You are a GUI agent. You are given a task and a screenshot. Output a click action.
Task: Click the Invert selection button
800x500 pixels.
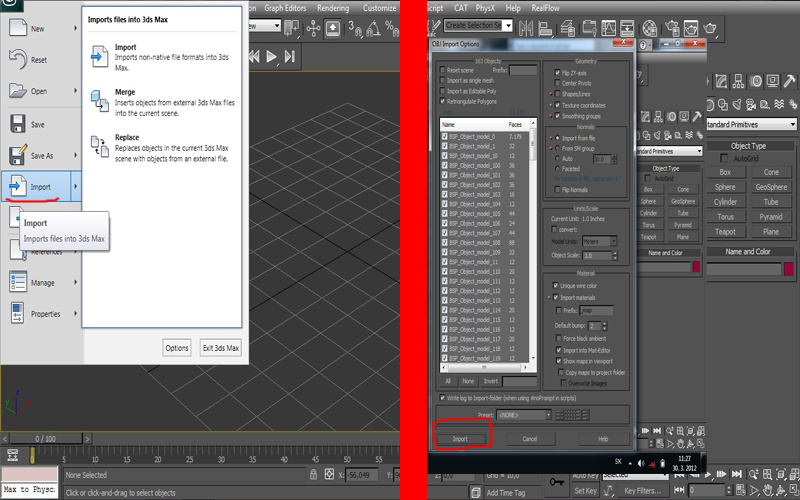[491, 381]
